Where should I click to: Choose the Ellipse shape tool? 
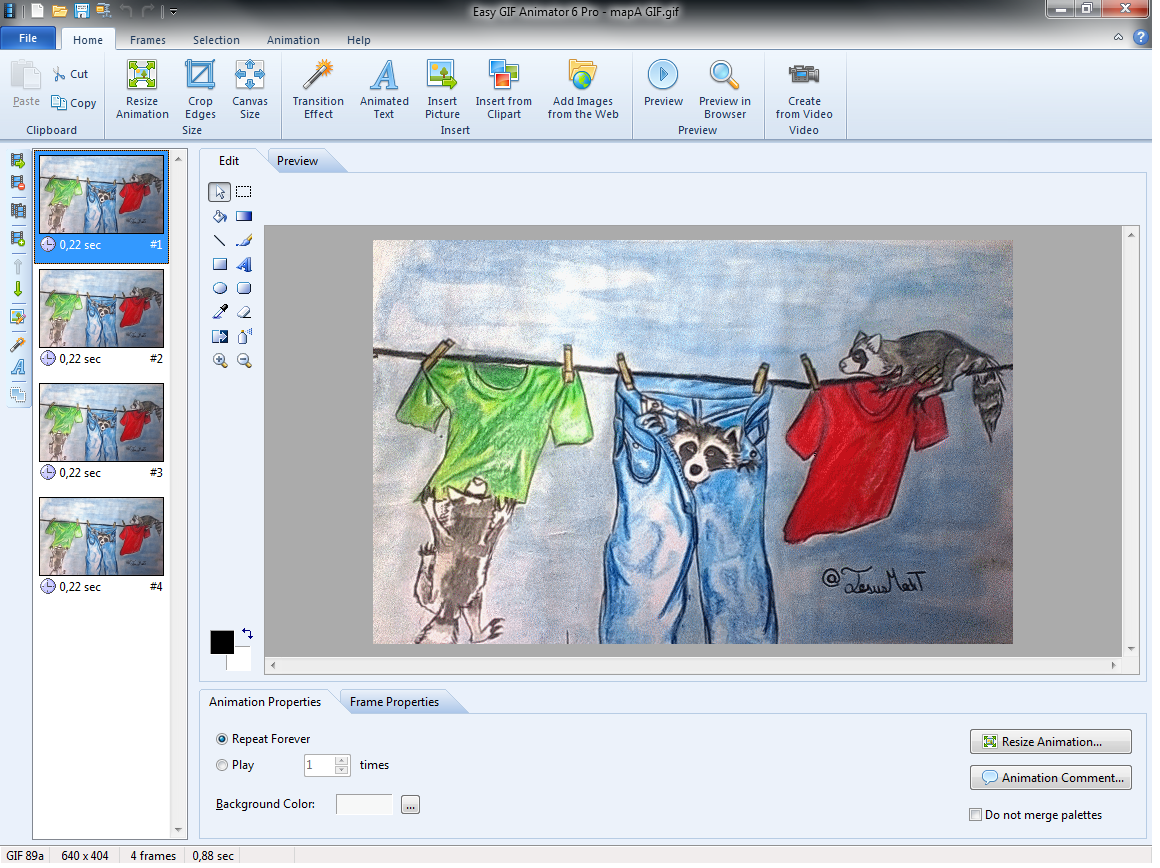220,288
